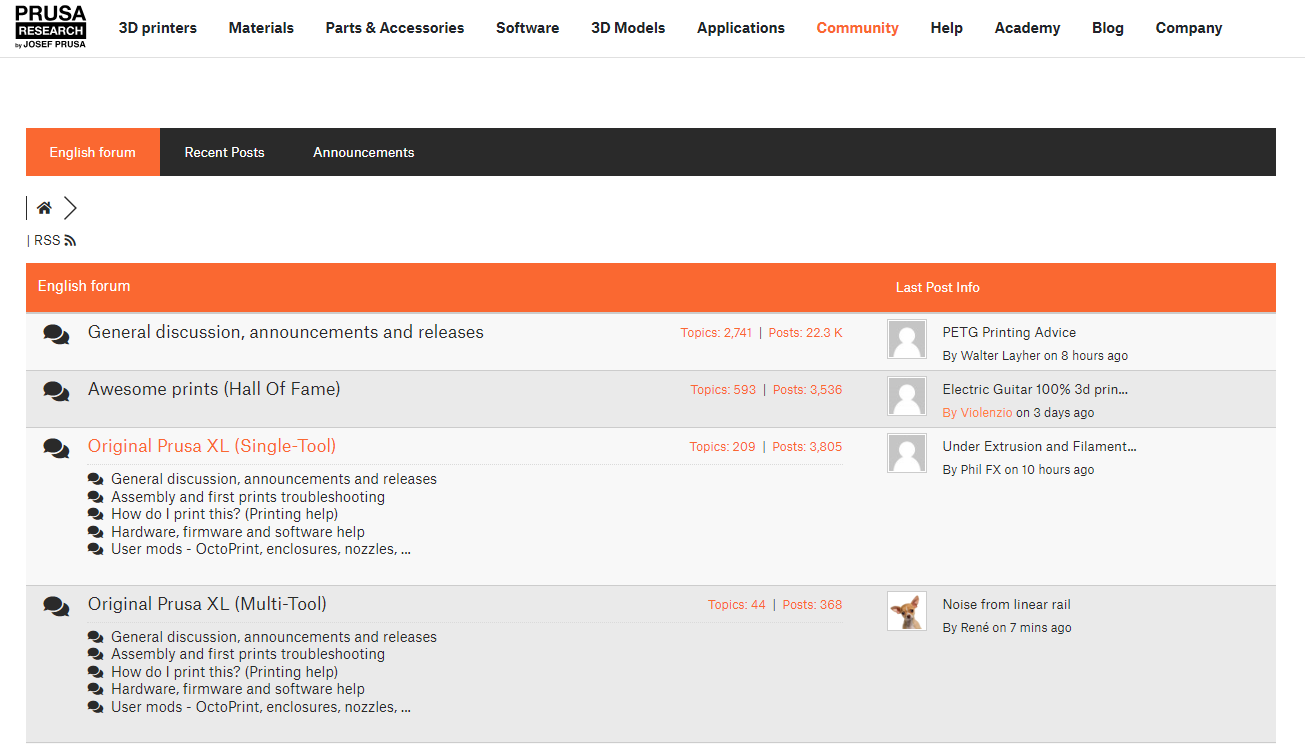This screenshot has height=744, width=1305.
Task: Click Posts: 368 count for Multi-Tool
Action: [812, 605]
